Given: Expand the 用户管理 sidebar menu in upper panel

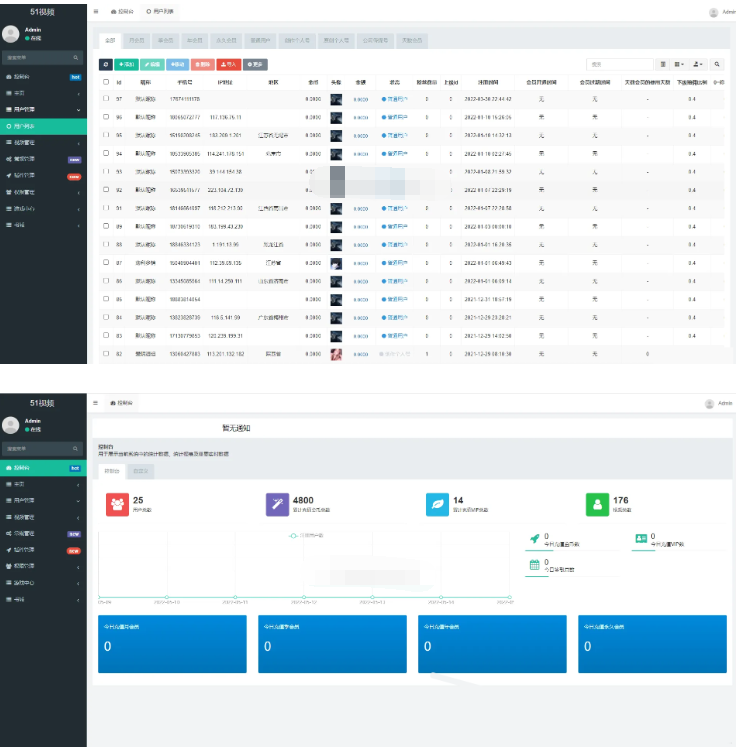Looking at the screenshot, I should 42,108.
